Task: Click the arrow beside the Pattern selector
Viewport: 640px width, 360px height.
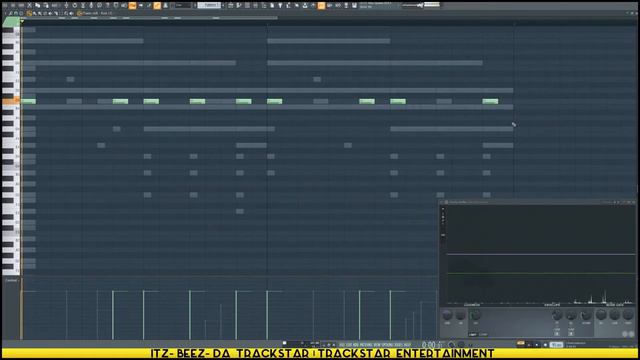Action: tap(223, 5)
